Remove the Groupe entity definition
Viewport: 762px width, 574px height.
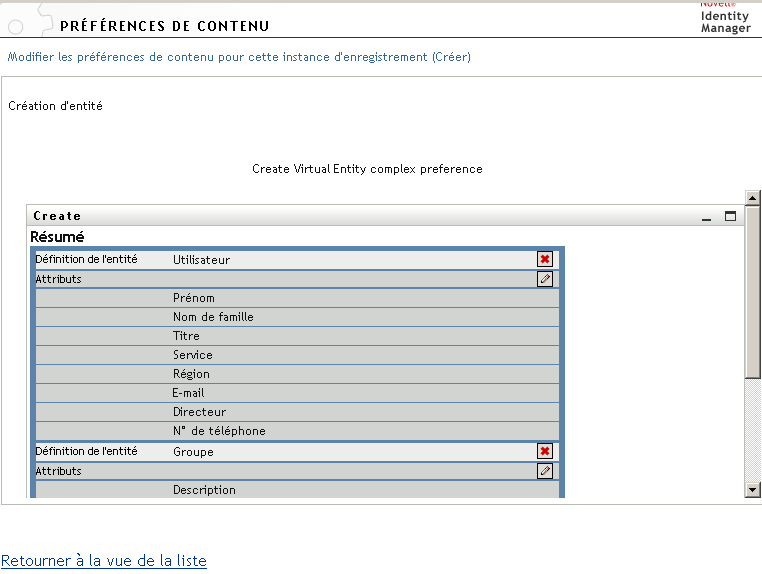545,451
